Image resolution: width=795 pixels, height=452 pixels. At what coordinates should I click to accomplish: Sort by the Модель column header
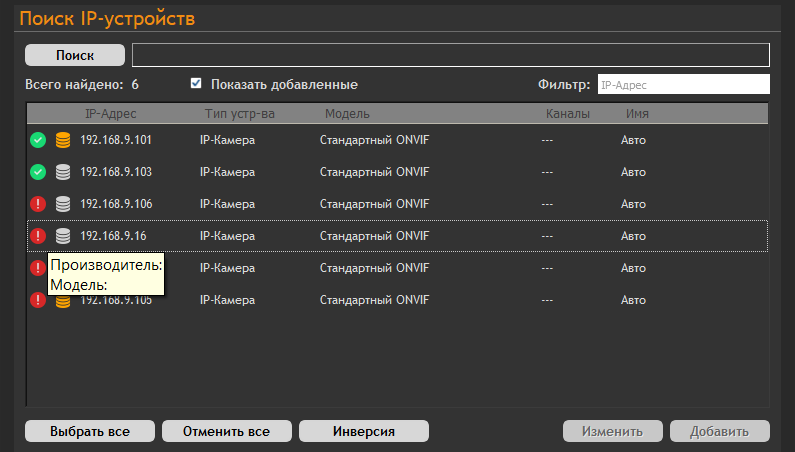(x=347, y=114)
